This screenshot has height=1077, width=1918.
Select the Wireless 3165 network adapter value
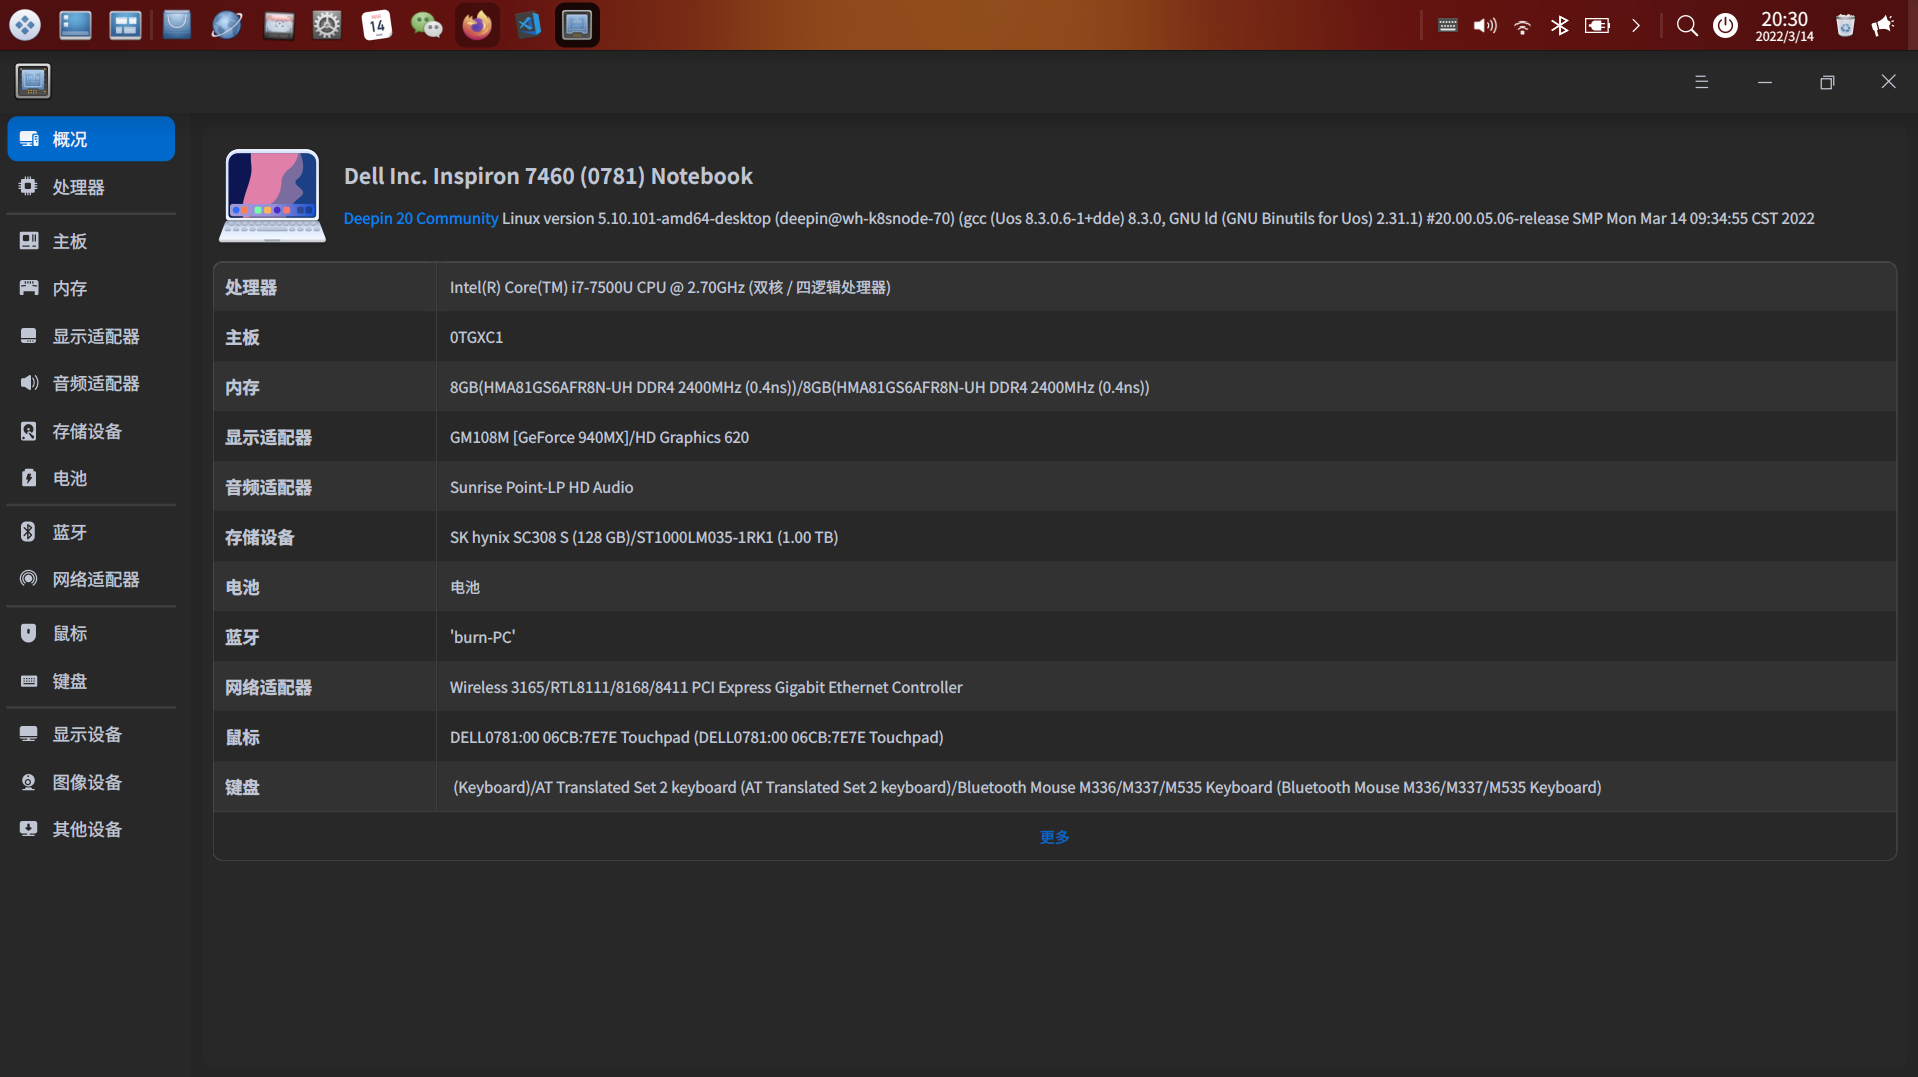click(706, 687)
